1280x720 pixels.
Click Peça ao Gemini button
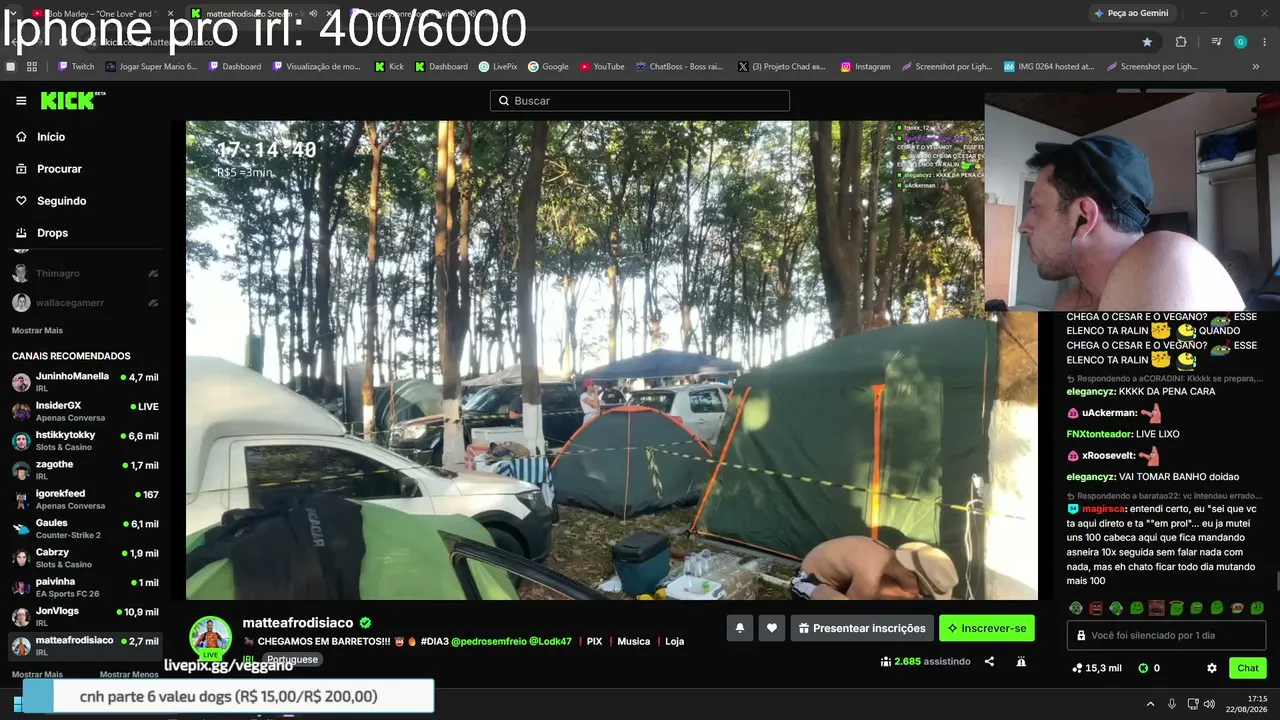pos(1131,13)
